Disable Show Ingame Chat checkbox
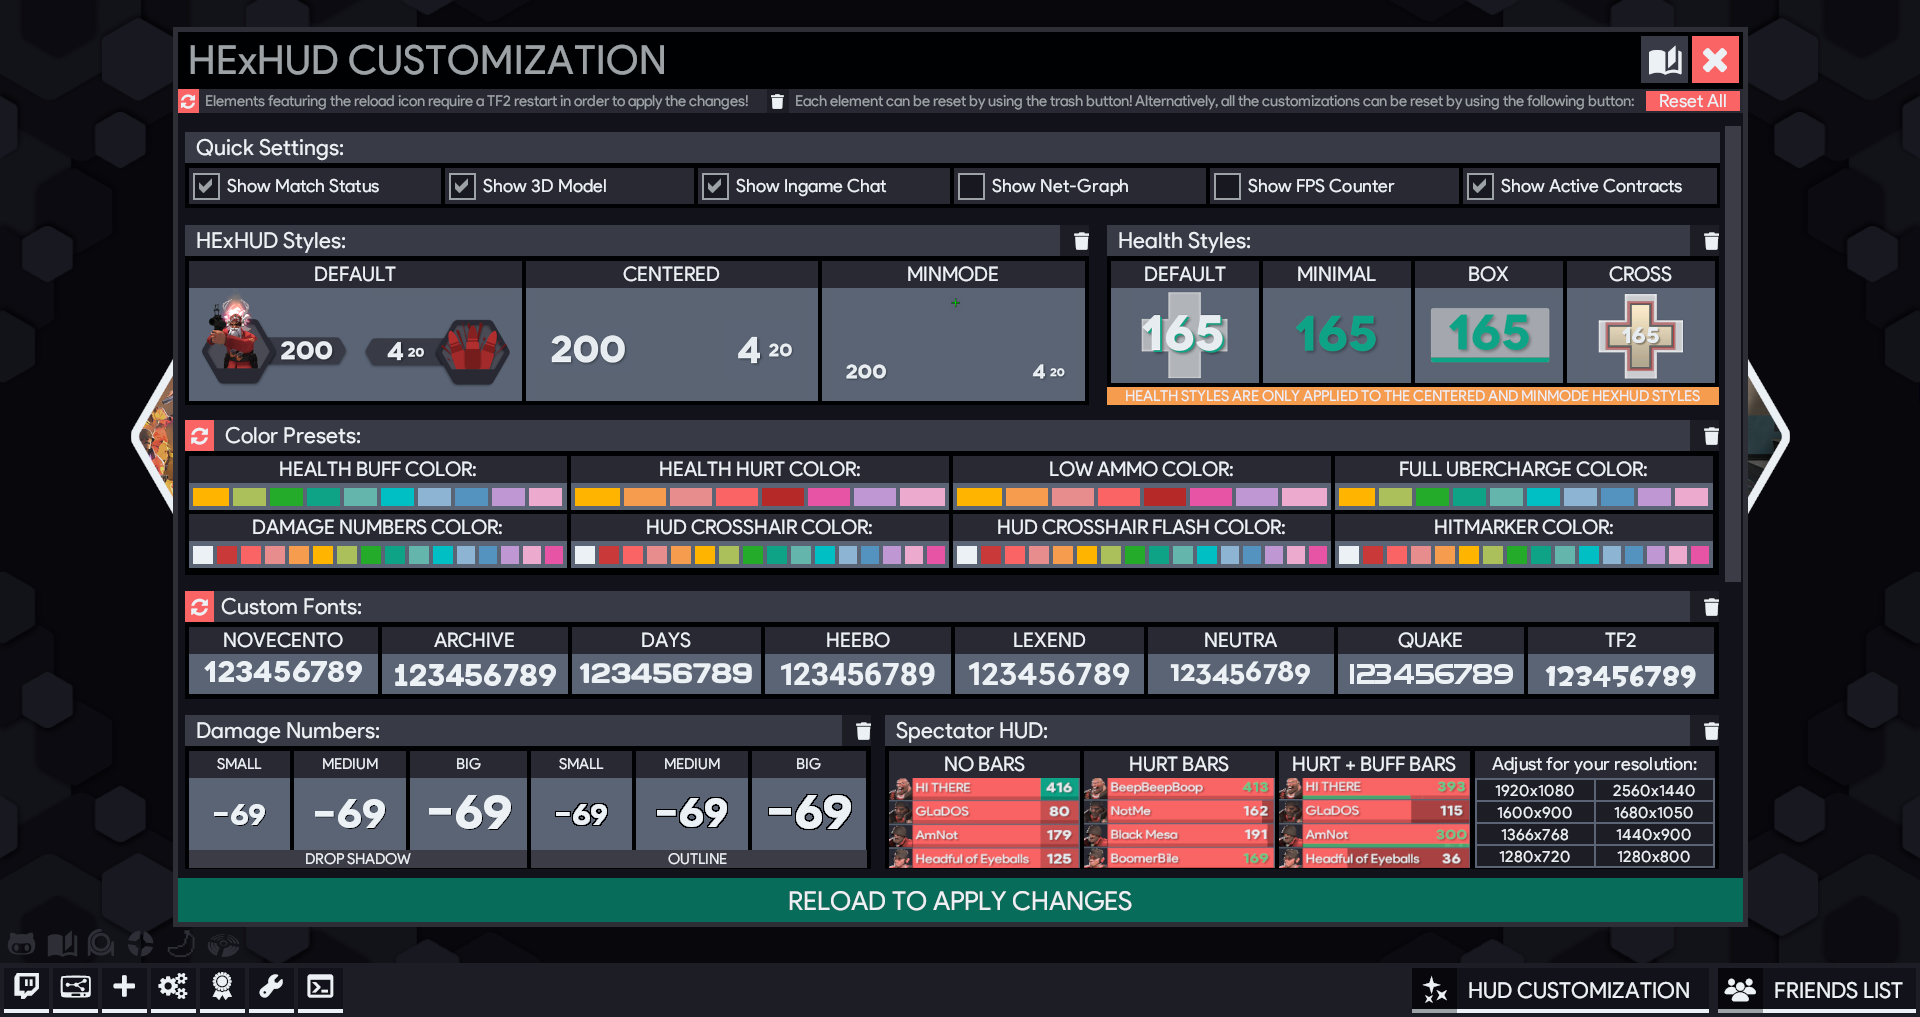Image resolution: width=1920 pixels, height=1017 pixels. click(715, 186)
